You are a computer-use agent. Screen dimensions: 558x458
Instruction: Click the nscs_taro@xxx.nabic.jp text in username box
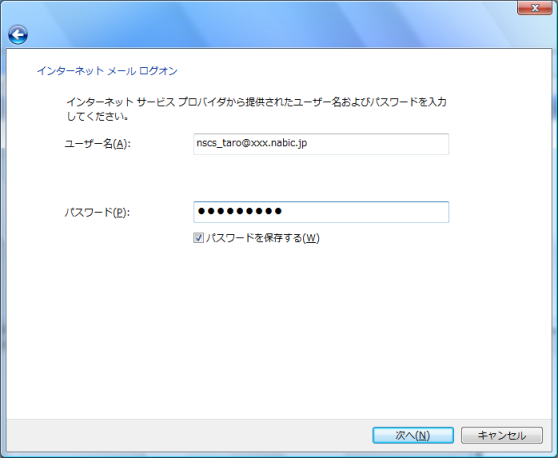252,143
